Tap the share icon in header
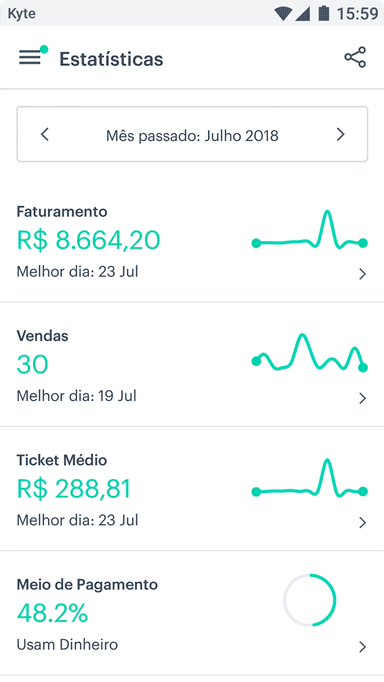The image size is (384, 682). pos(355,57)
